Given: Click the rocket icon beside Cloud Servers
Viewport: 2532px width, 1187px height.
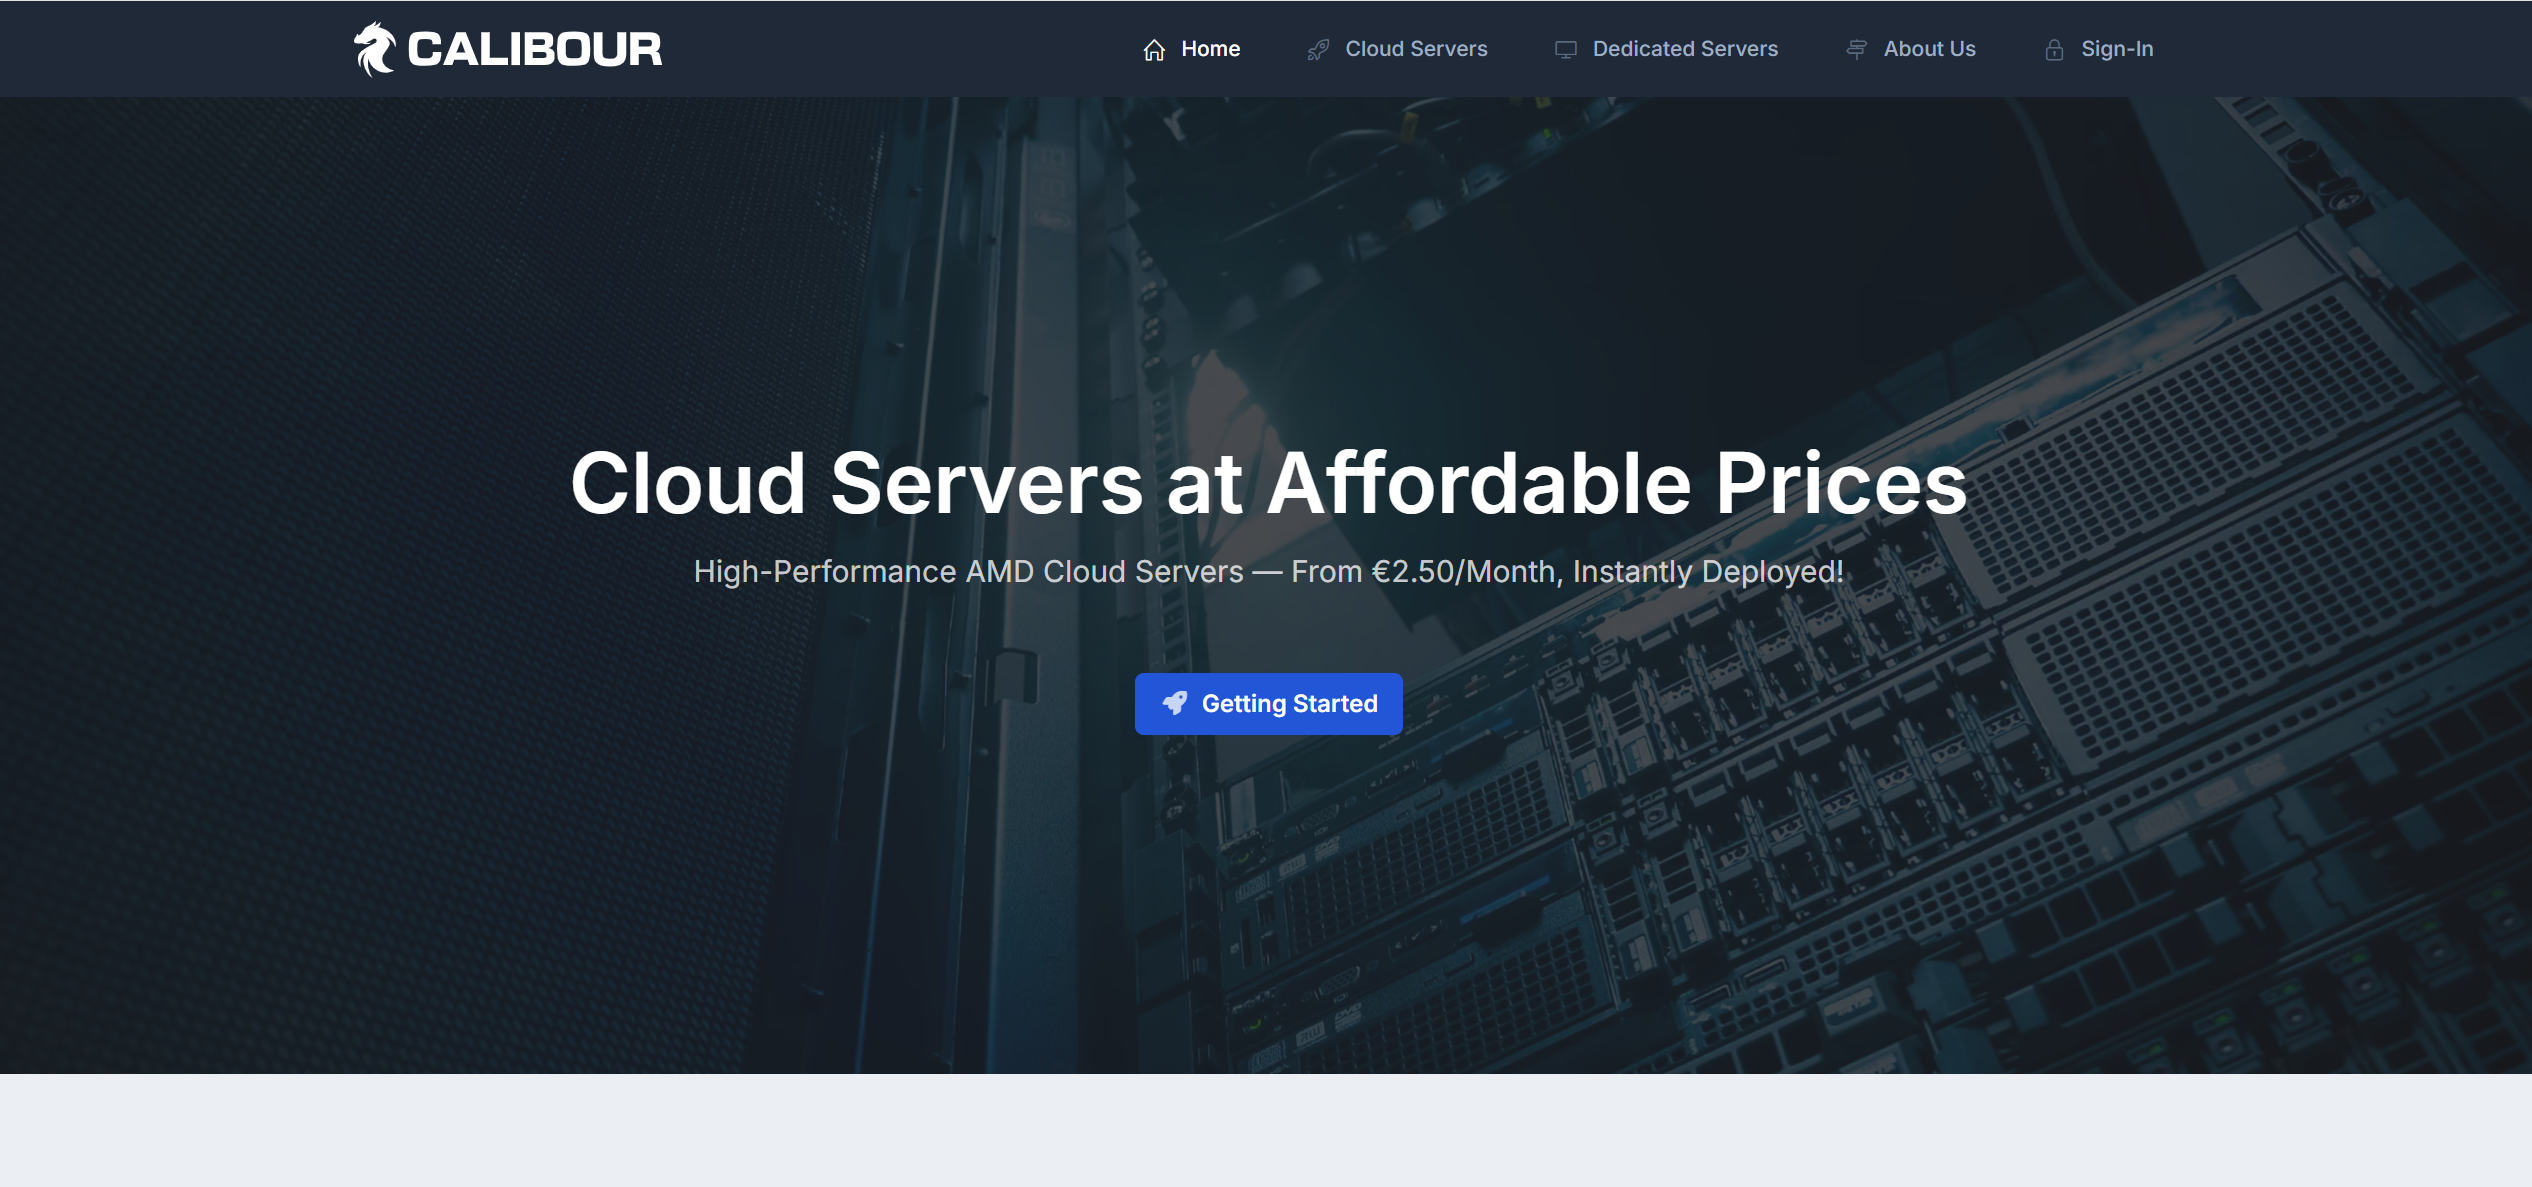Looking at the screenshot, I should [x=1318, y=50].
